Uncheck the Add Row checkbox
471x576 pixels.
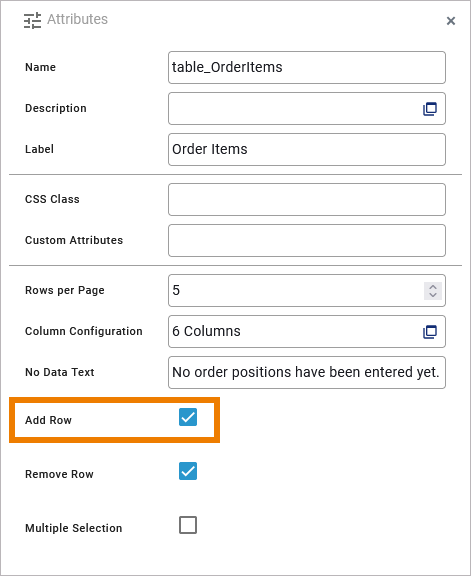tap(188, 417)
